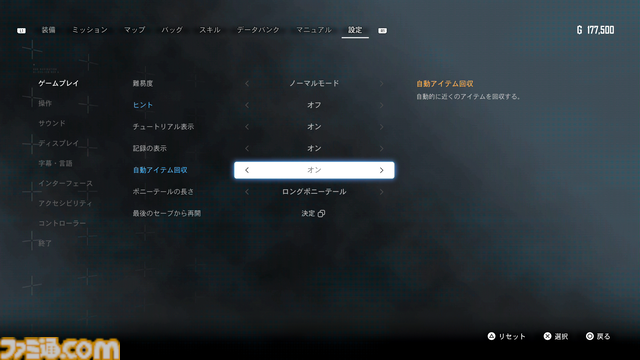The image size is (640, 360).
Task: Select the 設定 tab
Action: pos(355,30)
